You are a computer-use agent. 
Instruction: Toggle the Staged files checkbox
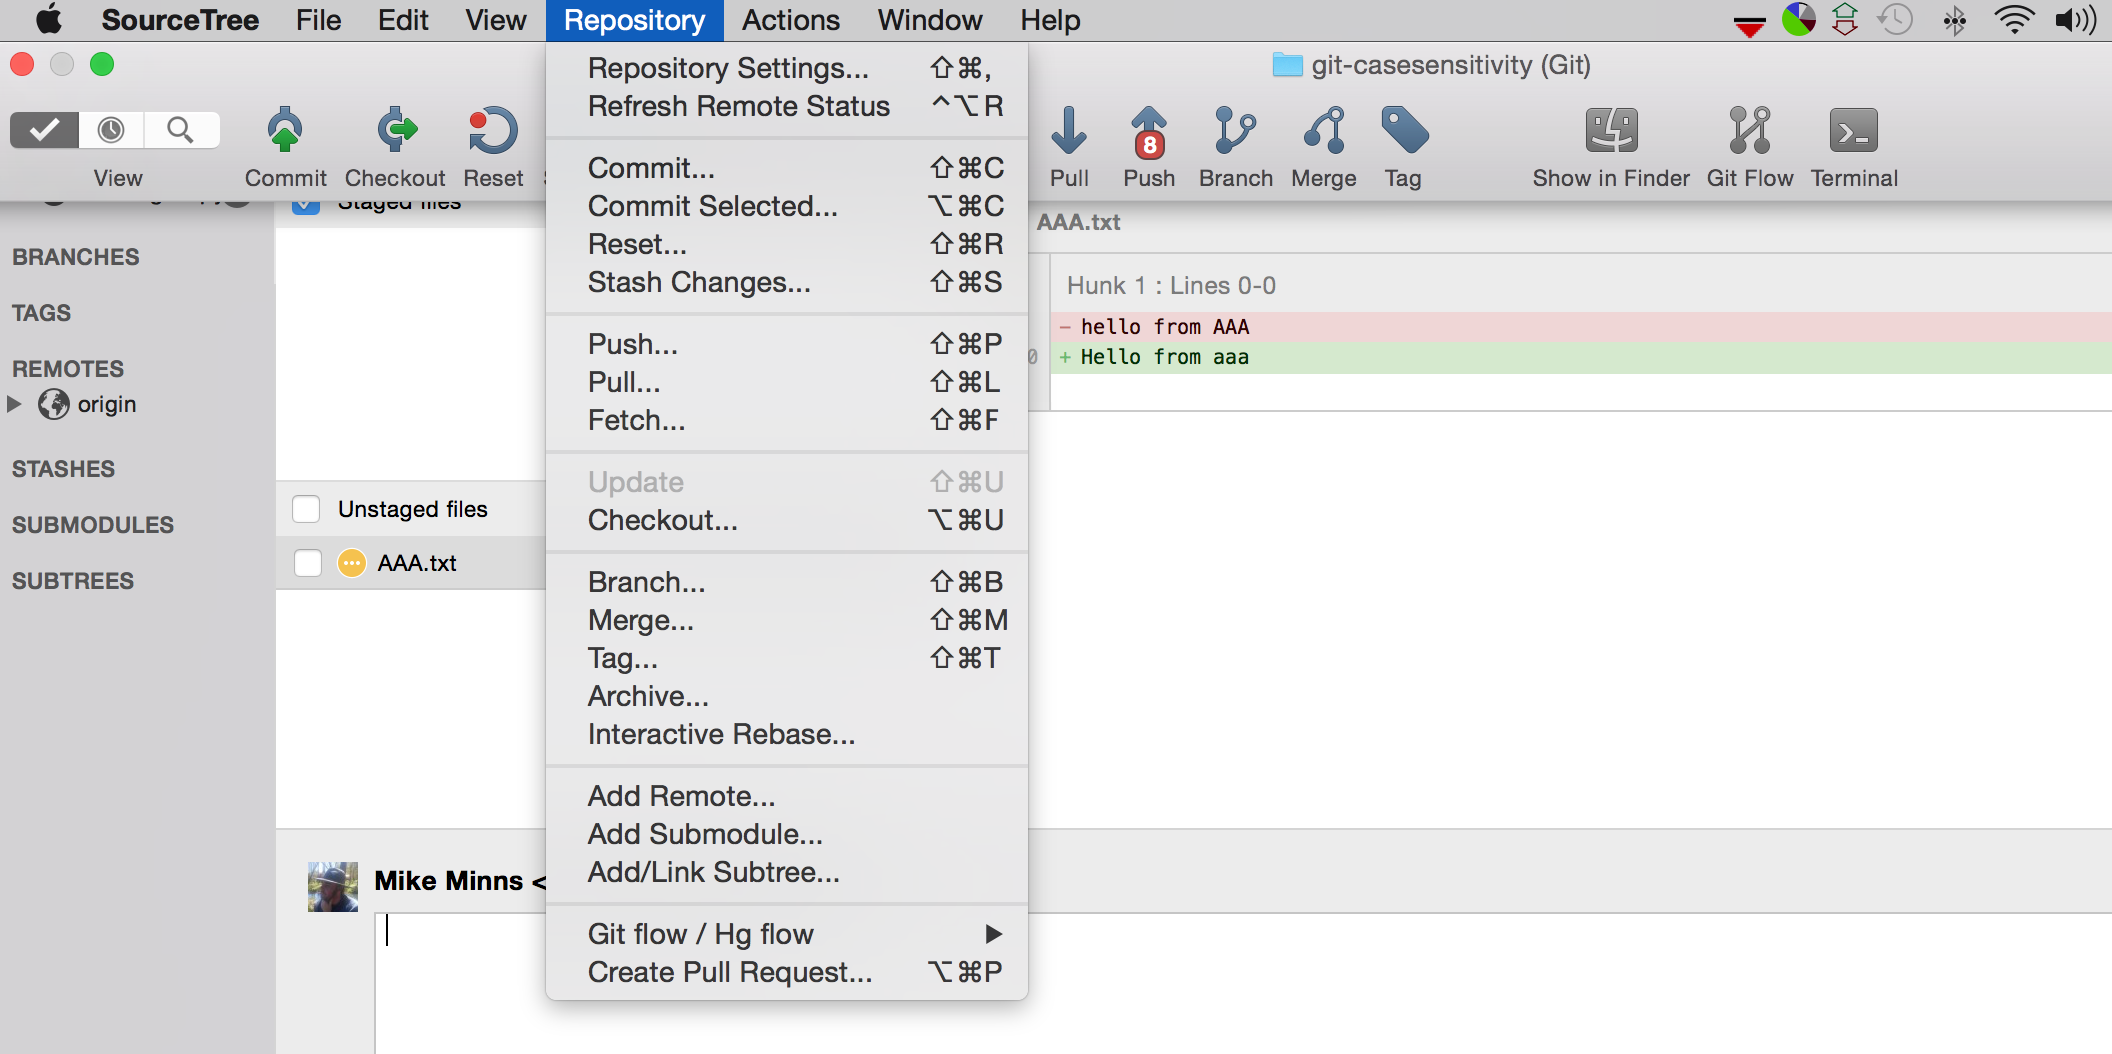(306, 206)
